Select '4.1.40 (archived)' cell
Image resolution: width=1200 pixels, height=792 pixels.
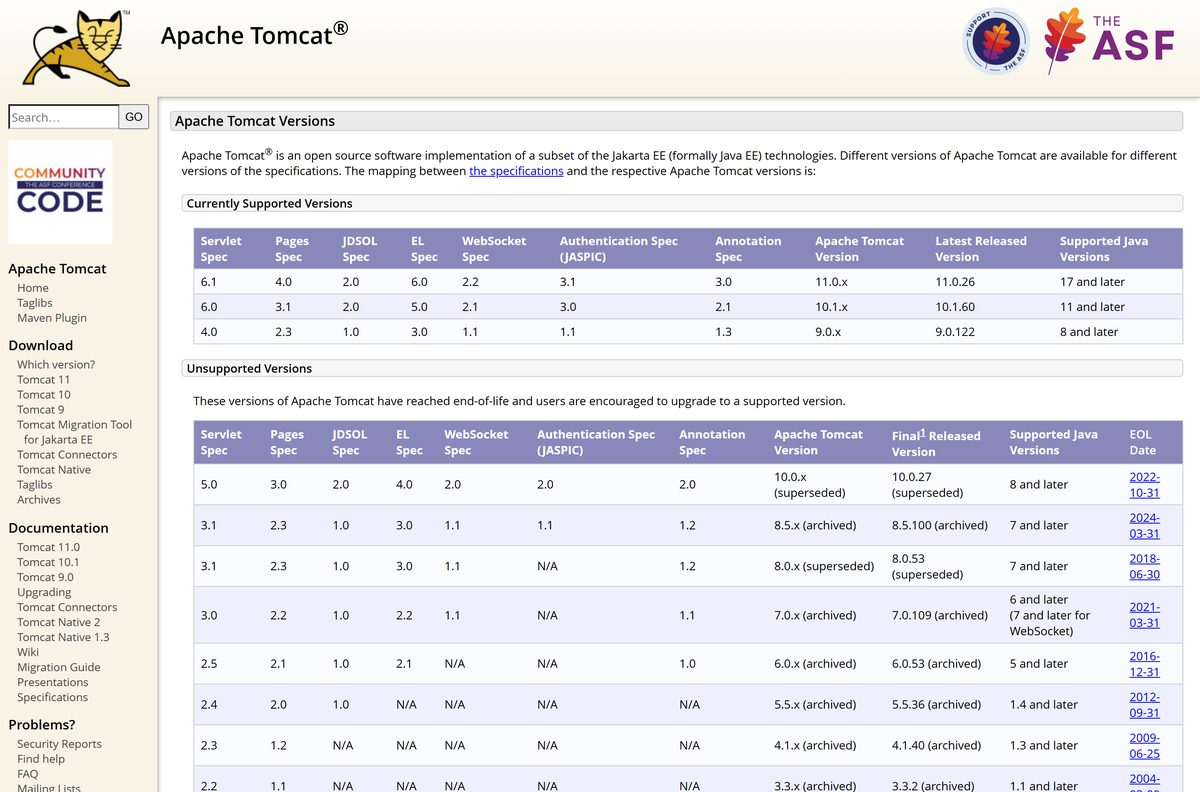pos(943,746)
